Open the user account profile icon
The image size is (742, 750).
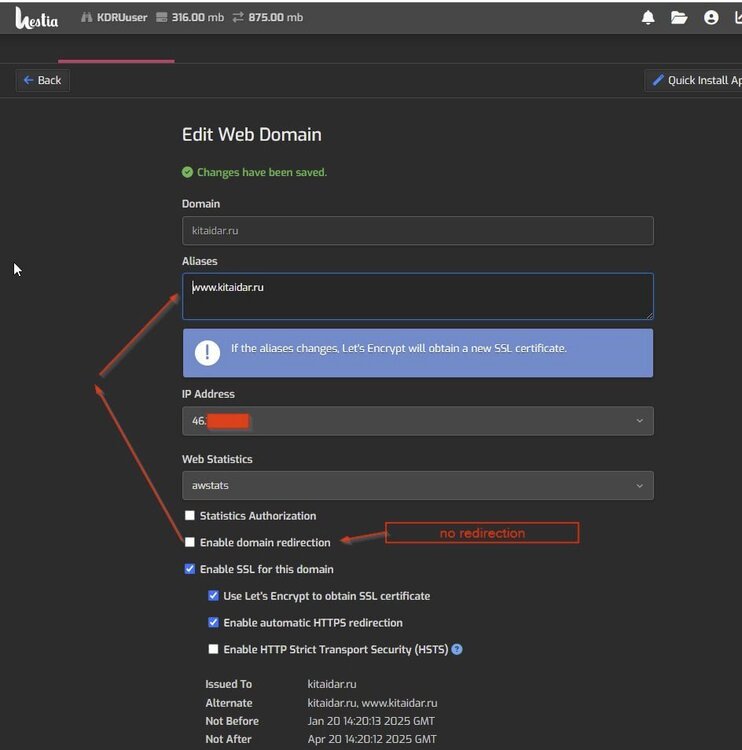coord(711,17)
